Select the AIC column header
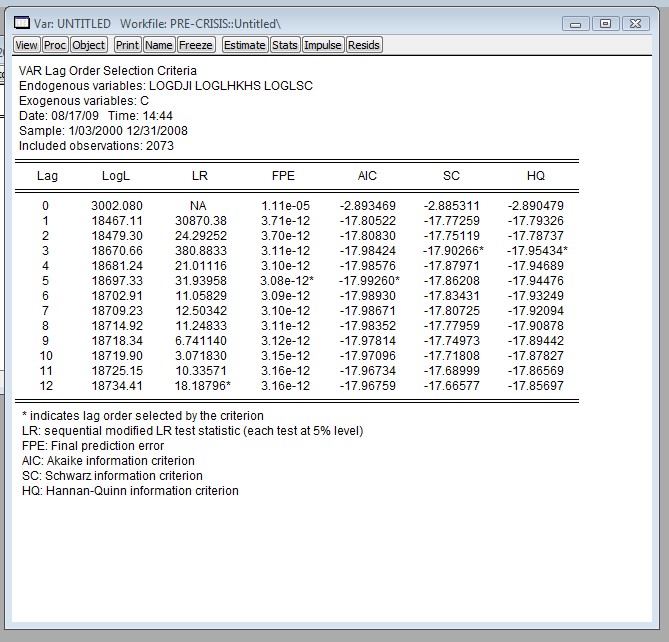 pyautogui.click(x=367, y=176)
